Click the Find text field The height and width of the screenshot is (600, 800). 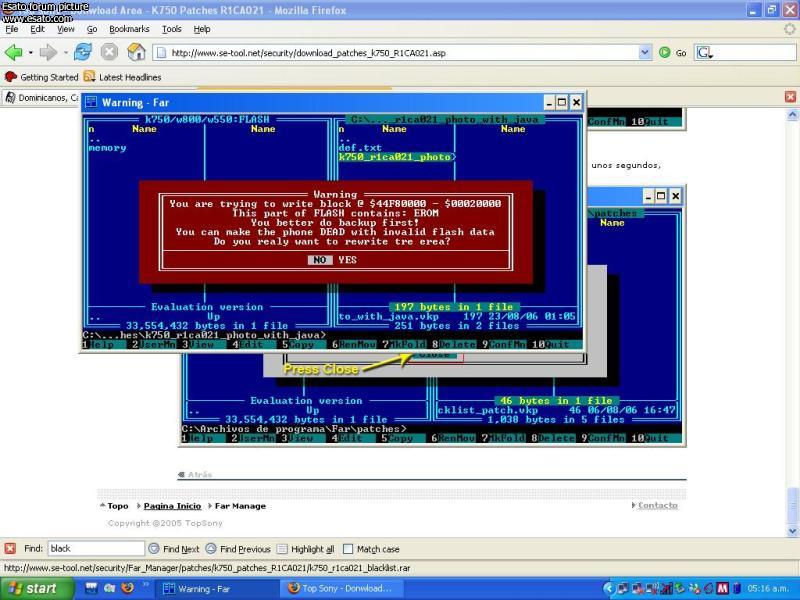pos(96,548)
